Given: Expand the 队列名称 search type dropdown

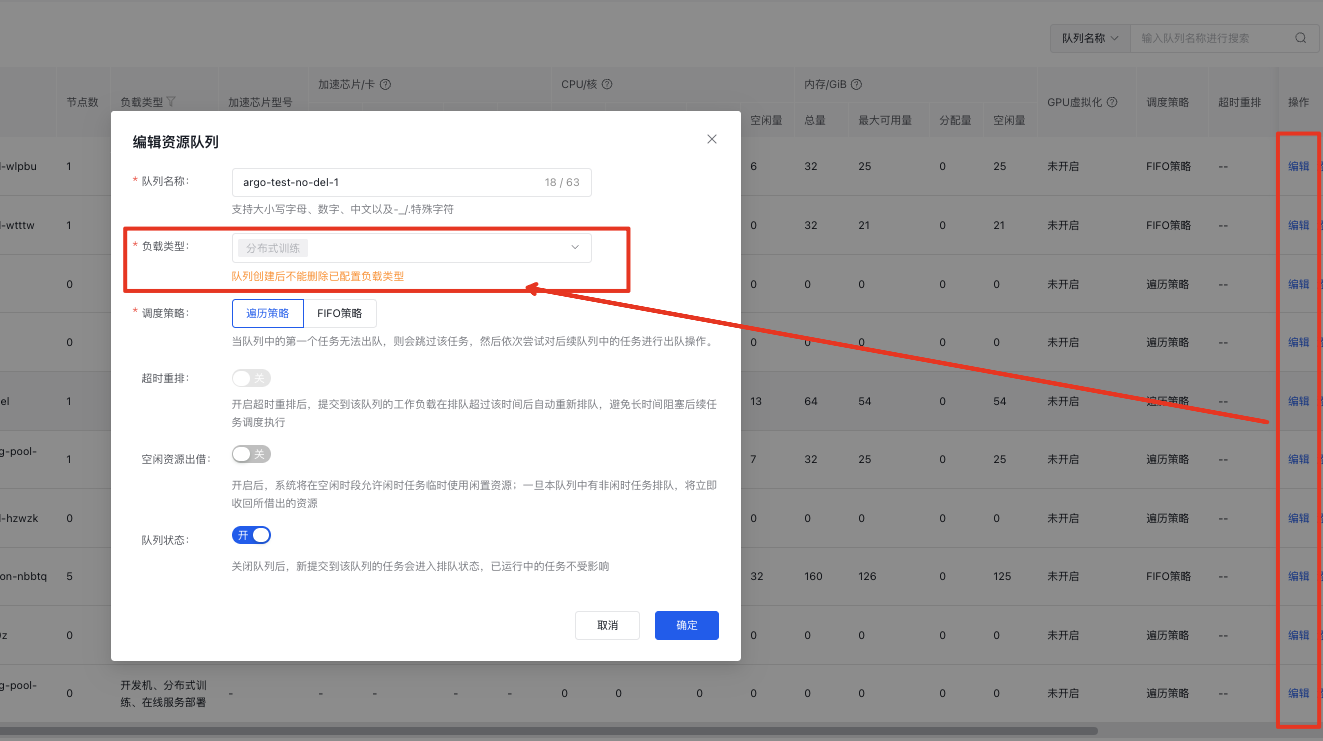Looking at the screenshot, I should point(1089,38).
